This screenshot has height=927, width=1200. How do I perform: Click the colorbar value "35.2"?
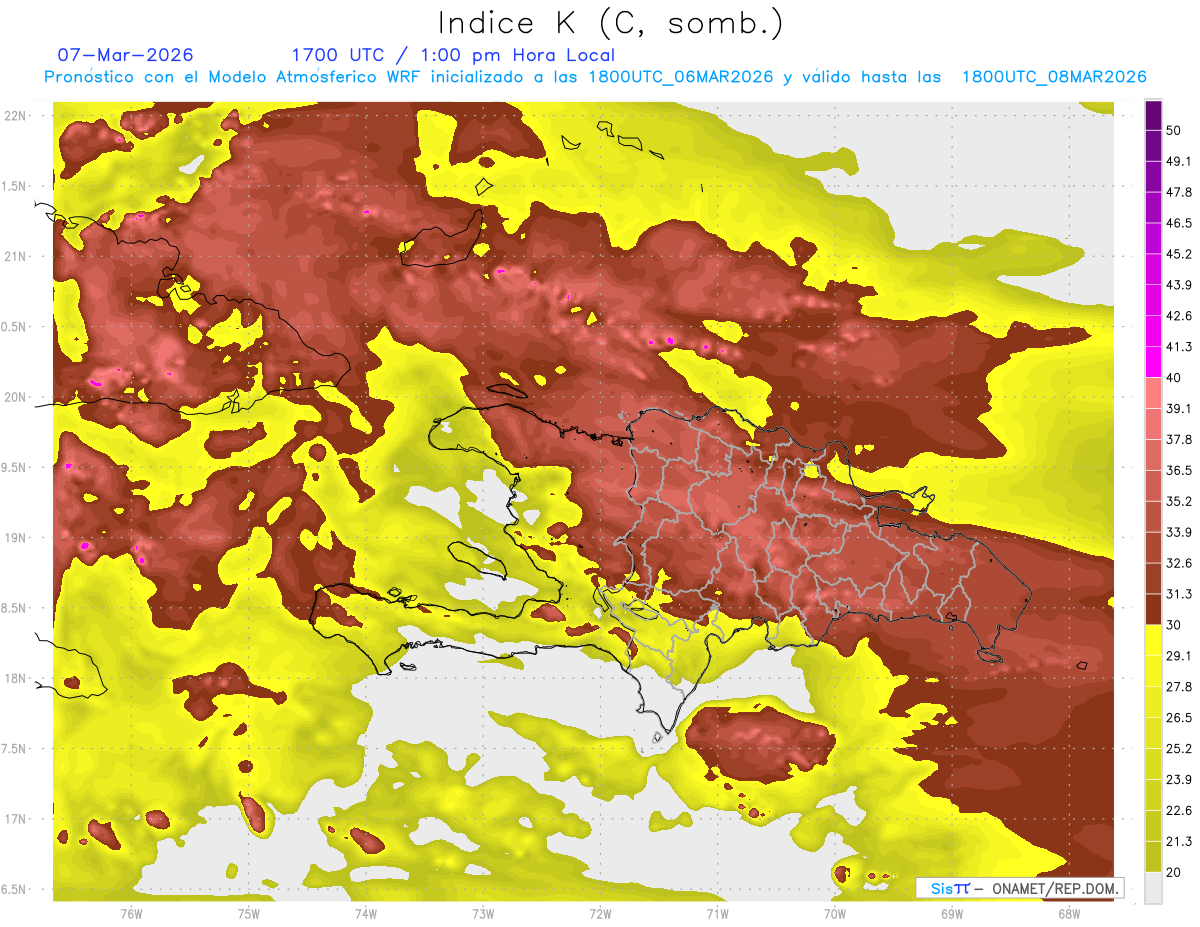(x=1179, y=501)
